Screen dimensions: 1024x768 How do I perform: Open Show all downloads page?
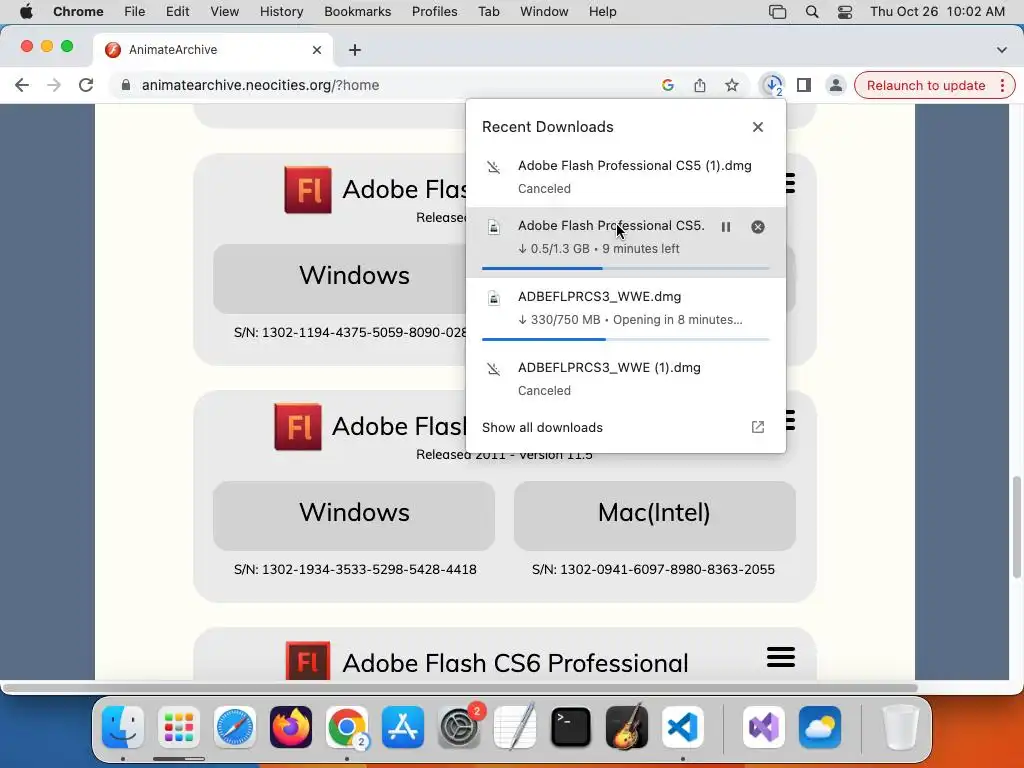pyautogui.click(x=542, y=427)
